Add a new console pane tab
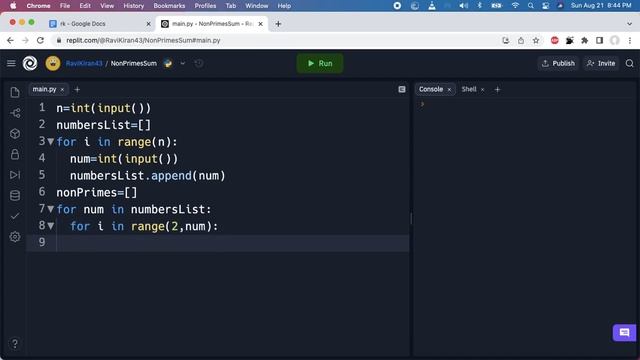 click(497, 89)
